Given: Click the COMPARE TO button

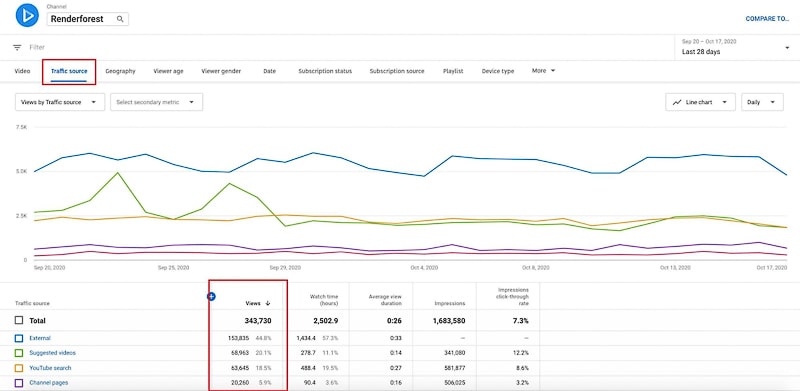Looking at the screenshot, I should pos(767,19).
